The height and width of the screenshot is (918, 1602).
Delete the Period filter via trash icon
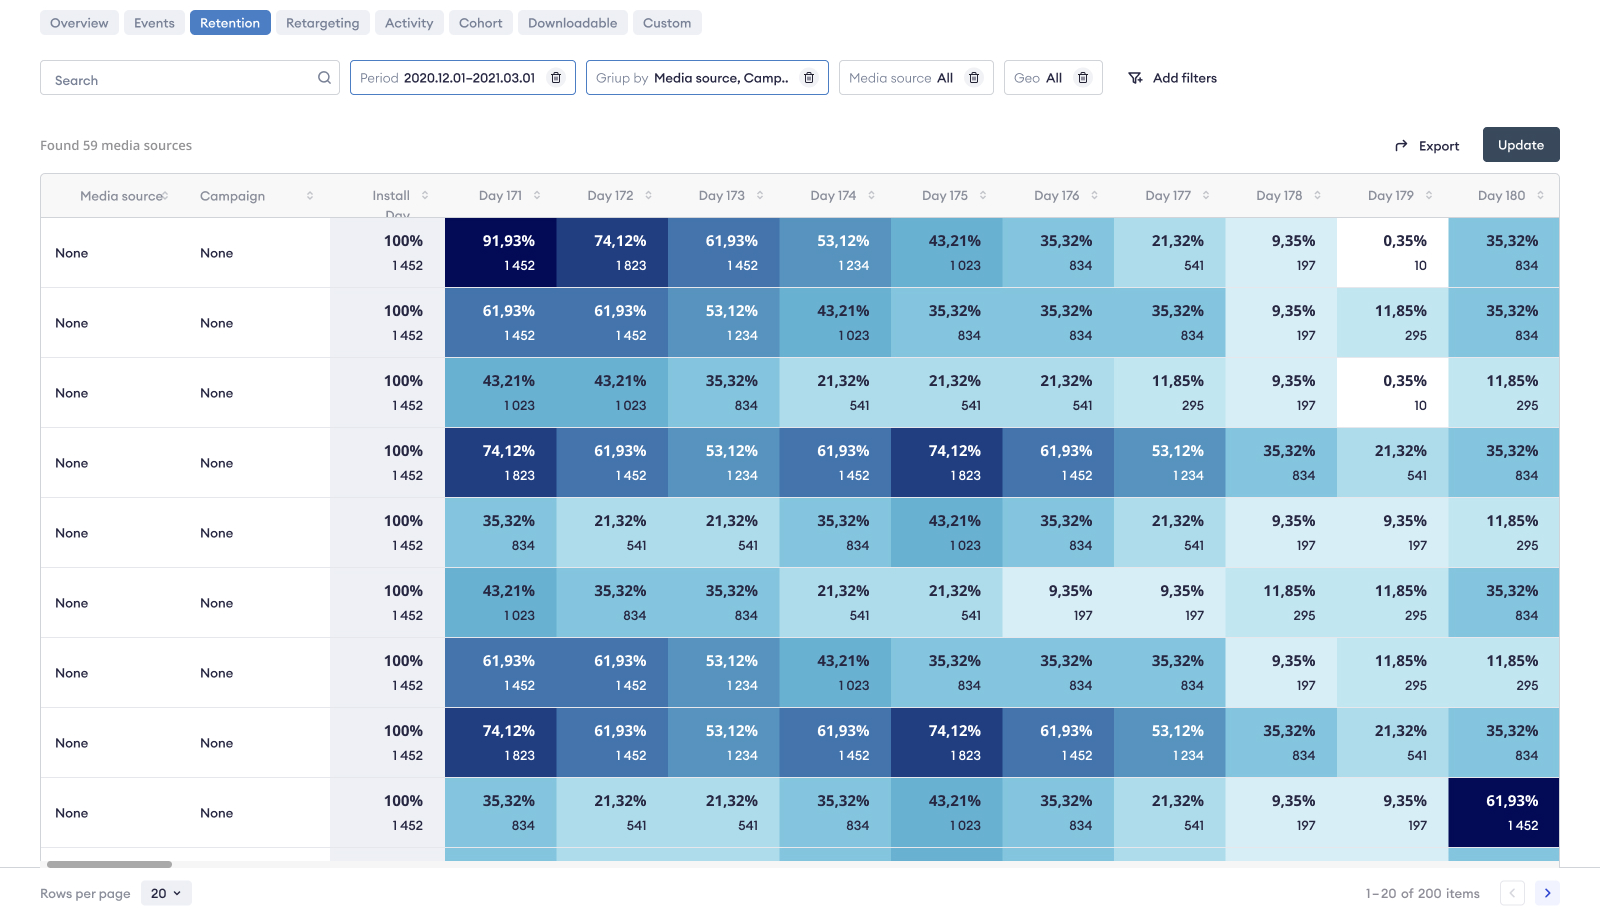click(556, 78)
